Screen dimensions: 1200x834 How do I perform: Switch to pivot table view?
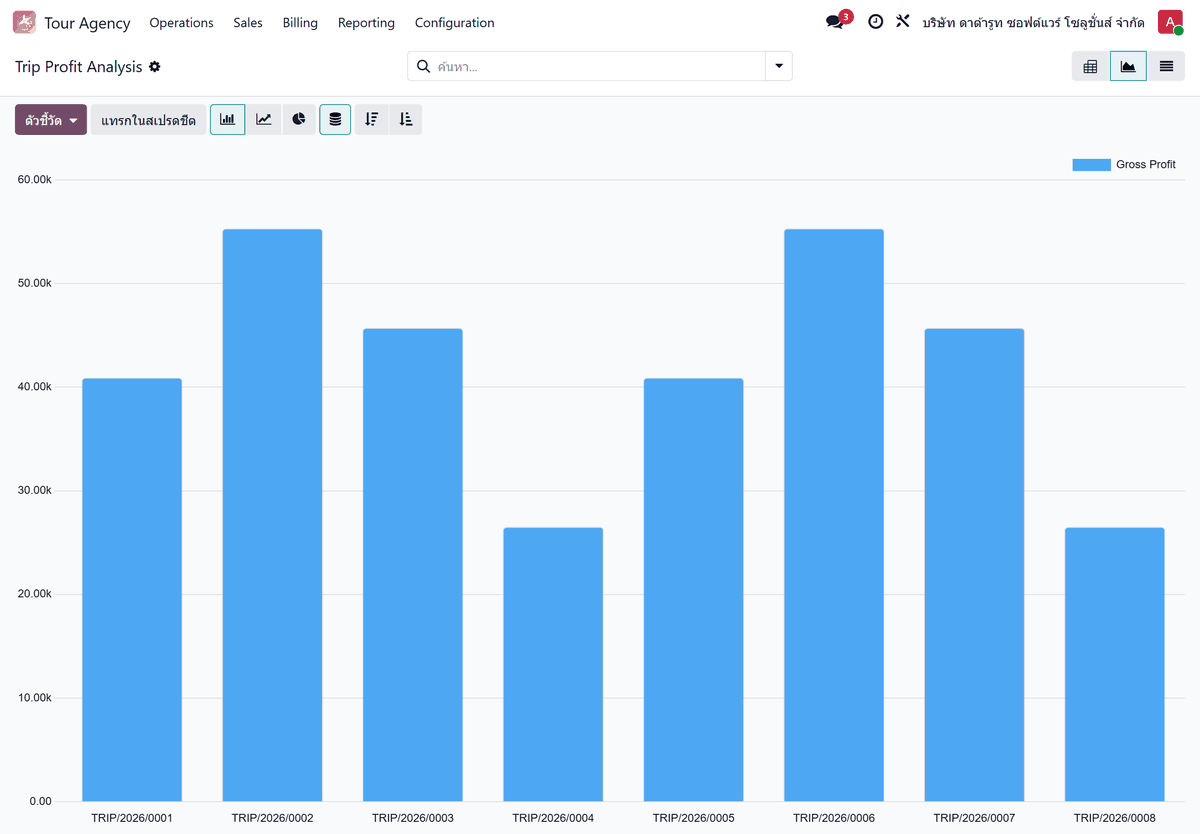coord(1090,66)
